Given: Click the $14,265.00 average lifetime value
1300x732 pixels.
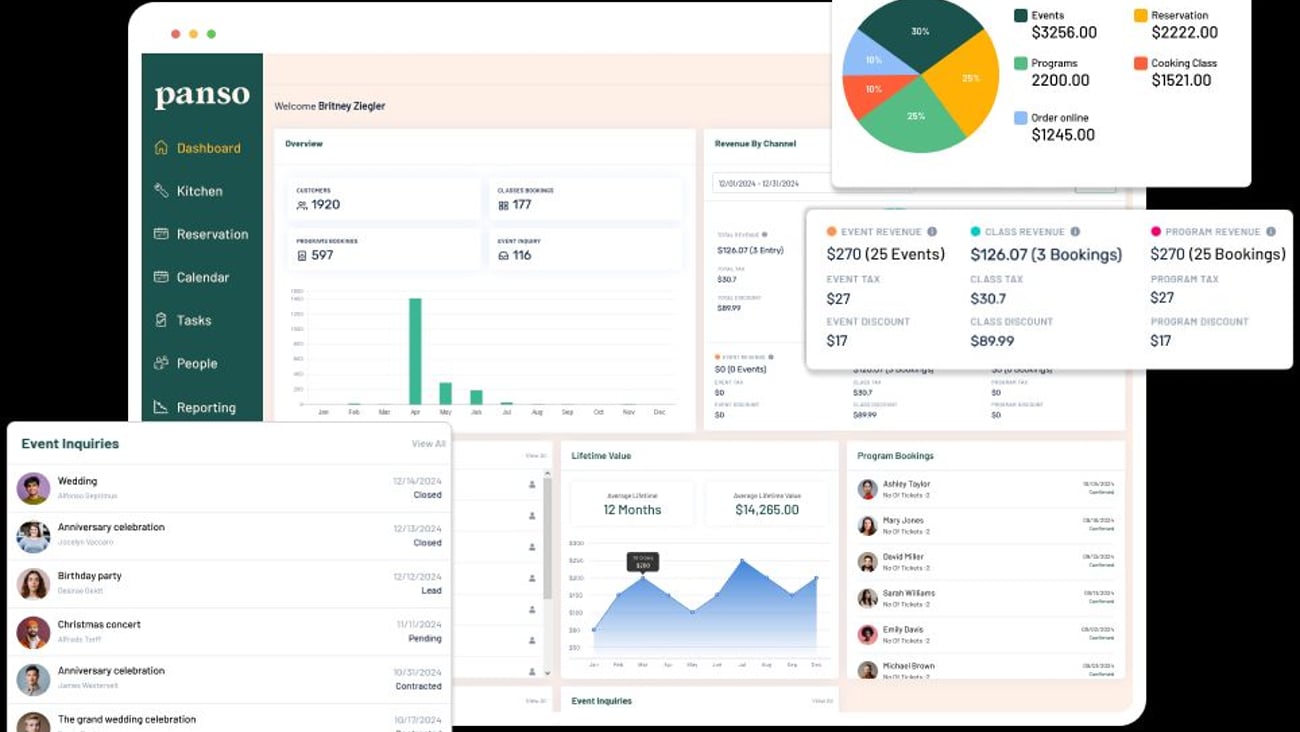Looking at the screenshot, I should click(x=767, y=510).
